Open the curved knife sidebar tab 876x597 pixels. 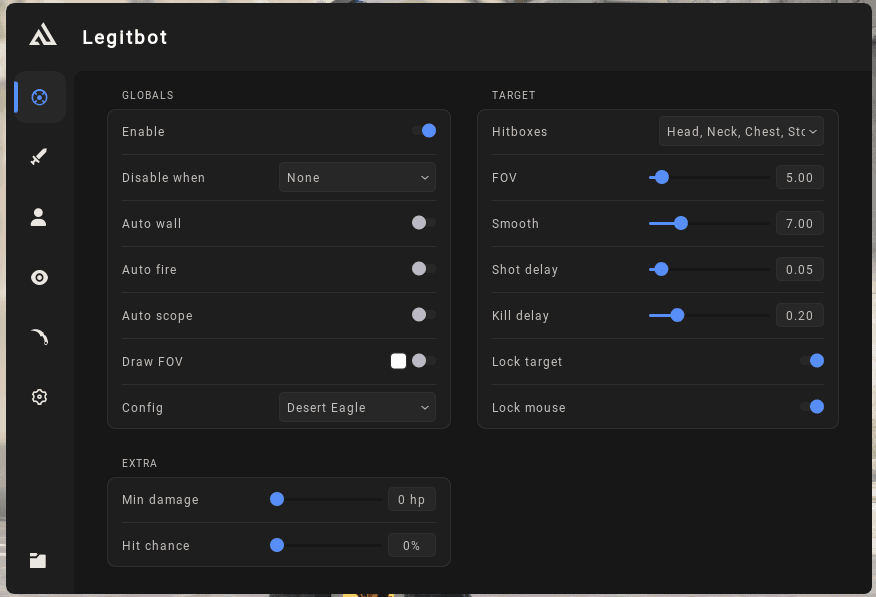tap(39, 337)
